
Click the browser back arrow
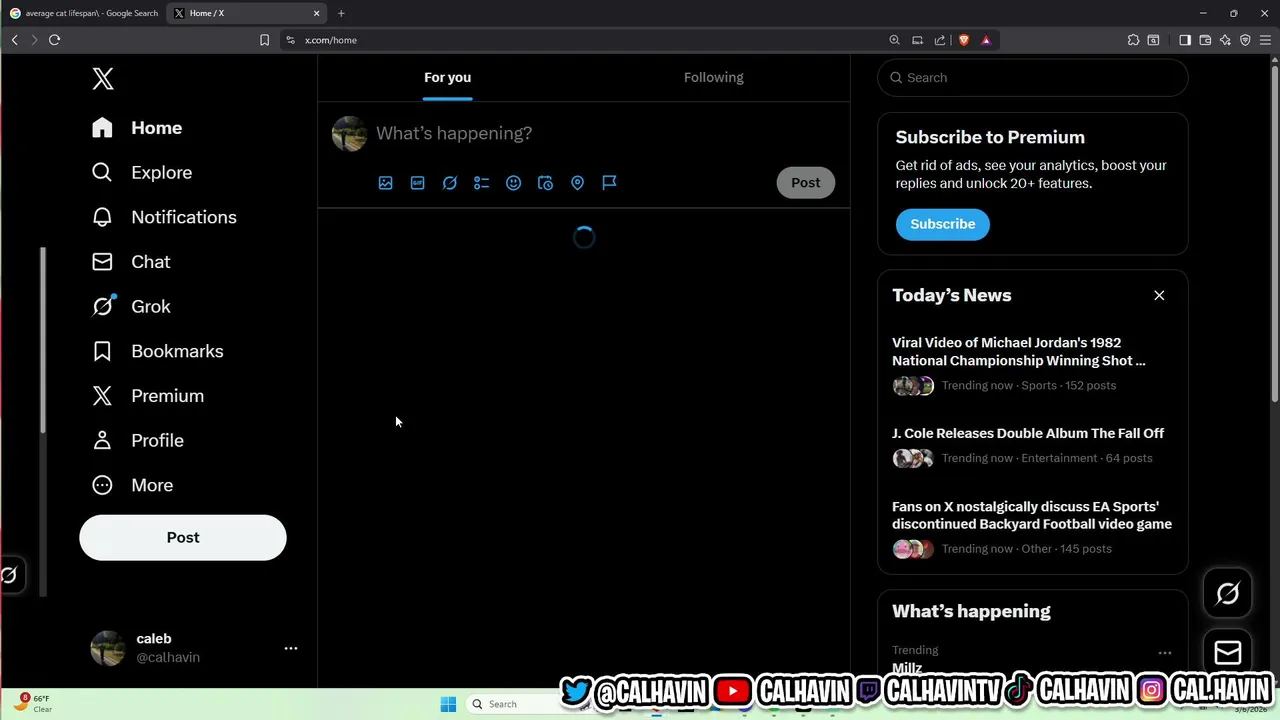click(14, 40)
